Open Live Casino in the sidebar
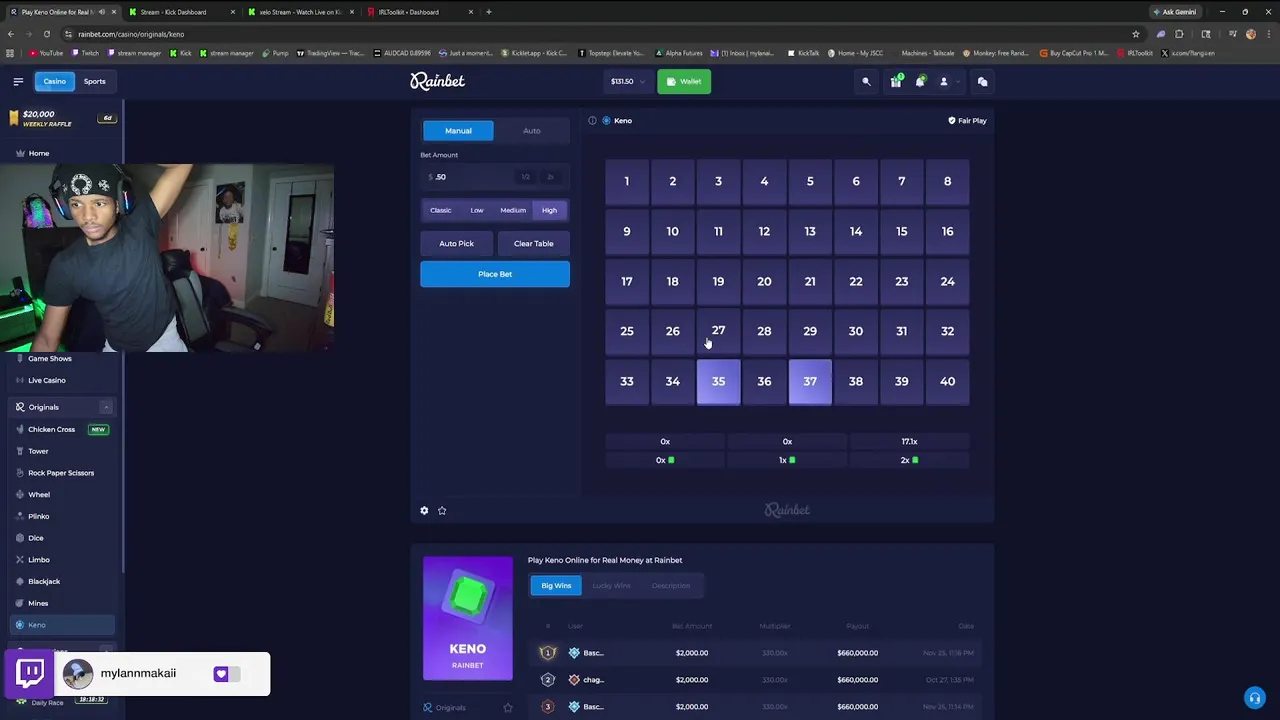The height and width of the screenshot is (720, 1280). 46,380
